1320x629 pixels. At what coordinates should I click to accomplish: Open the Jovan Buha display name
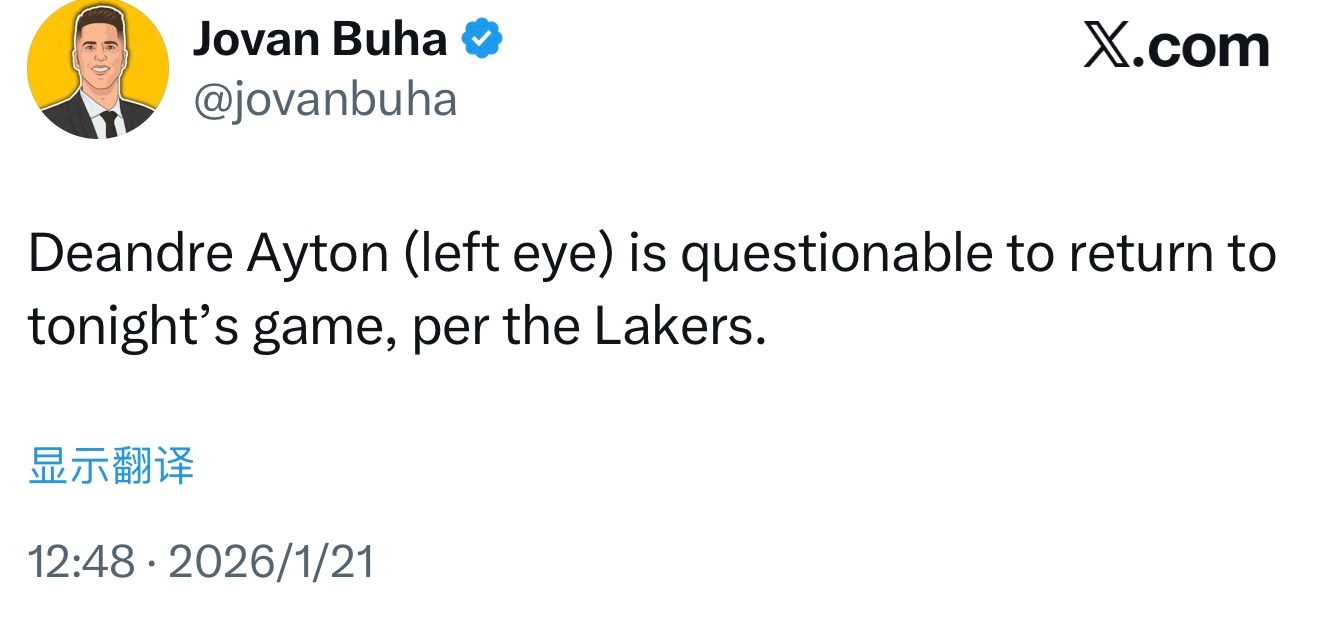pyautogui.click(x=319, y=39)
